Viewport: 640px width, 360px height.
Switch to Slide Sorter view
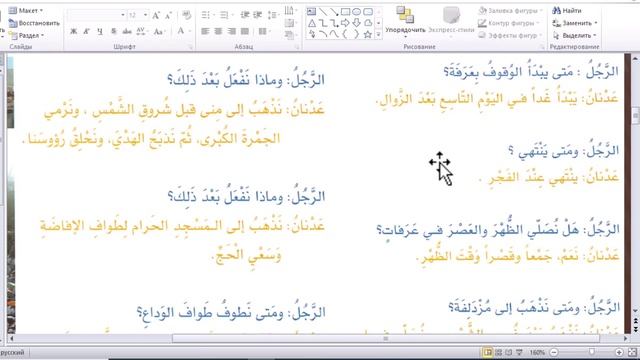point(498,352)
